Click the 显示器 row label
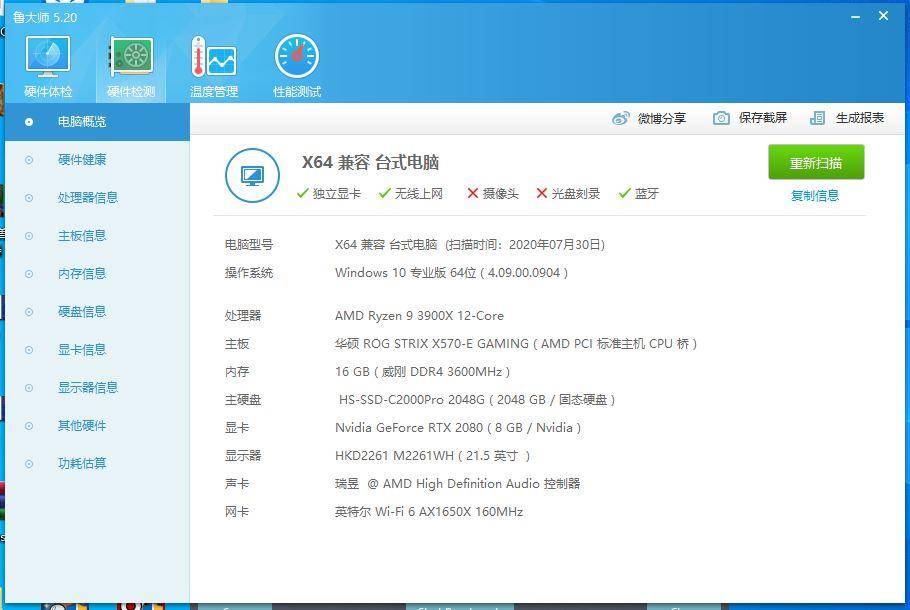Viewport: 910px width, 610px height. (243, 456)
